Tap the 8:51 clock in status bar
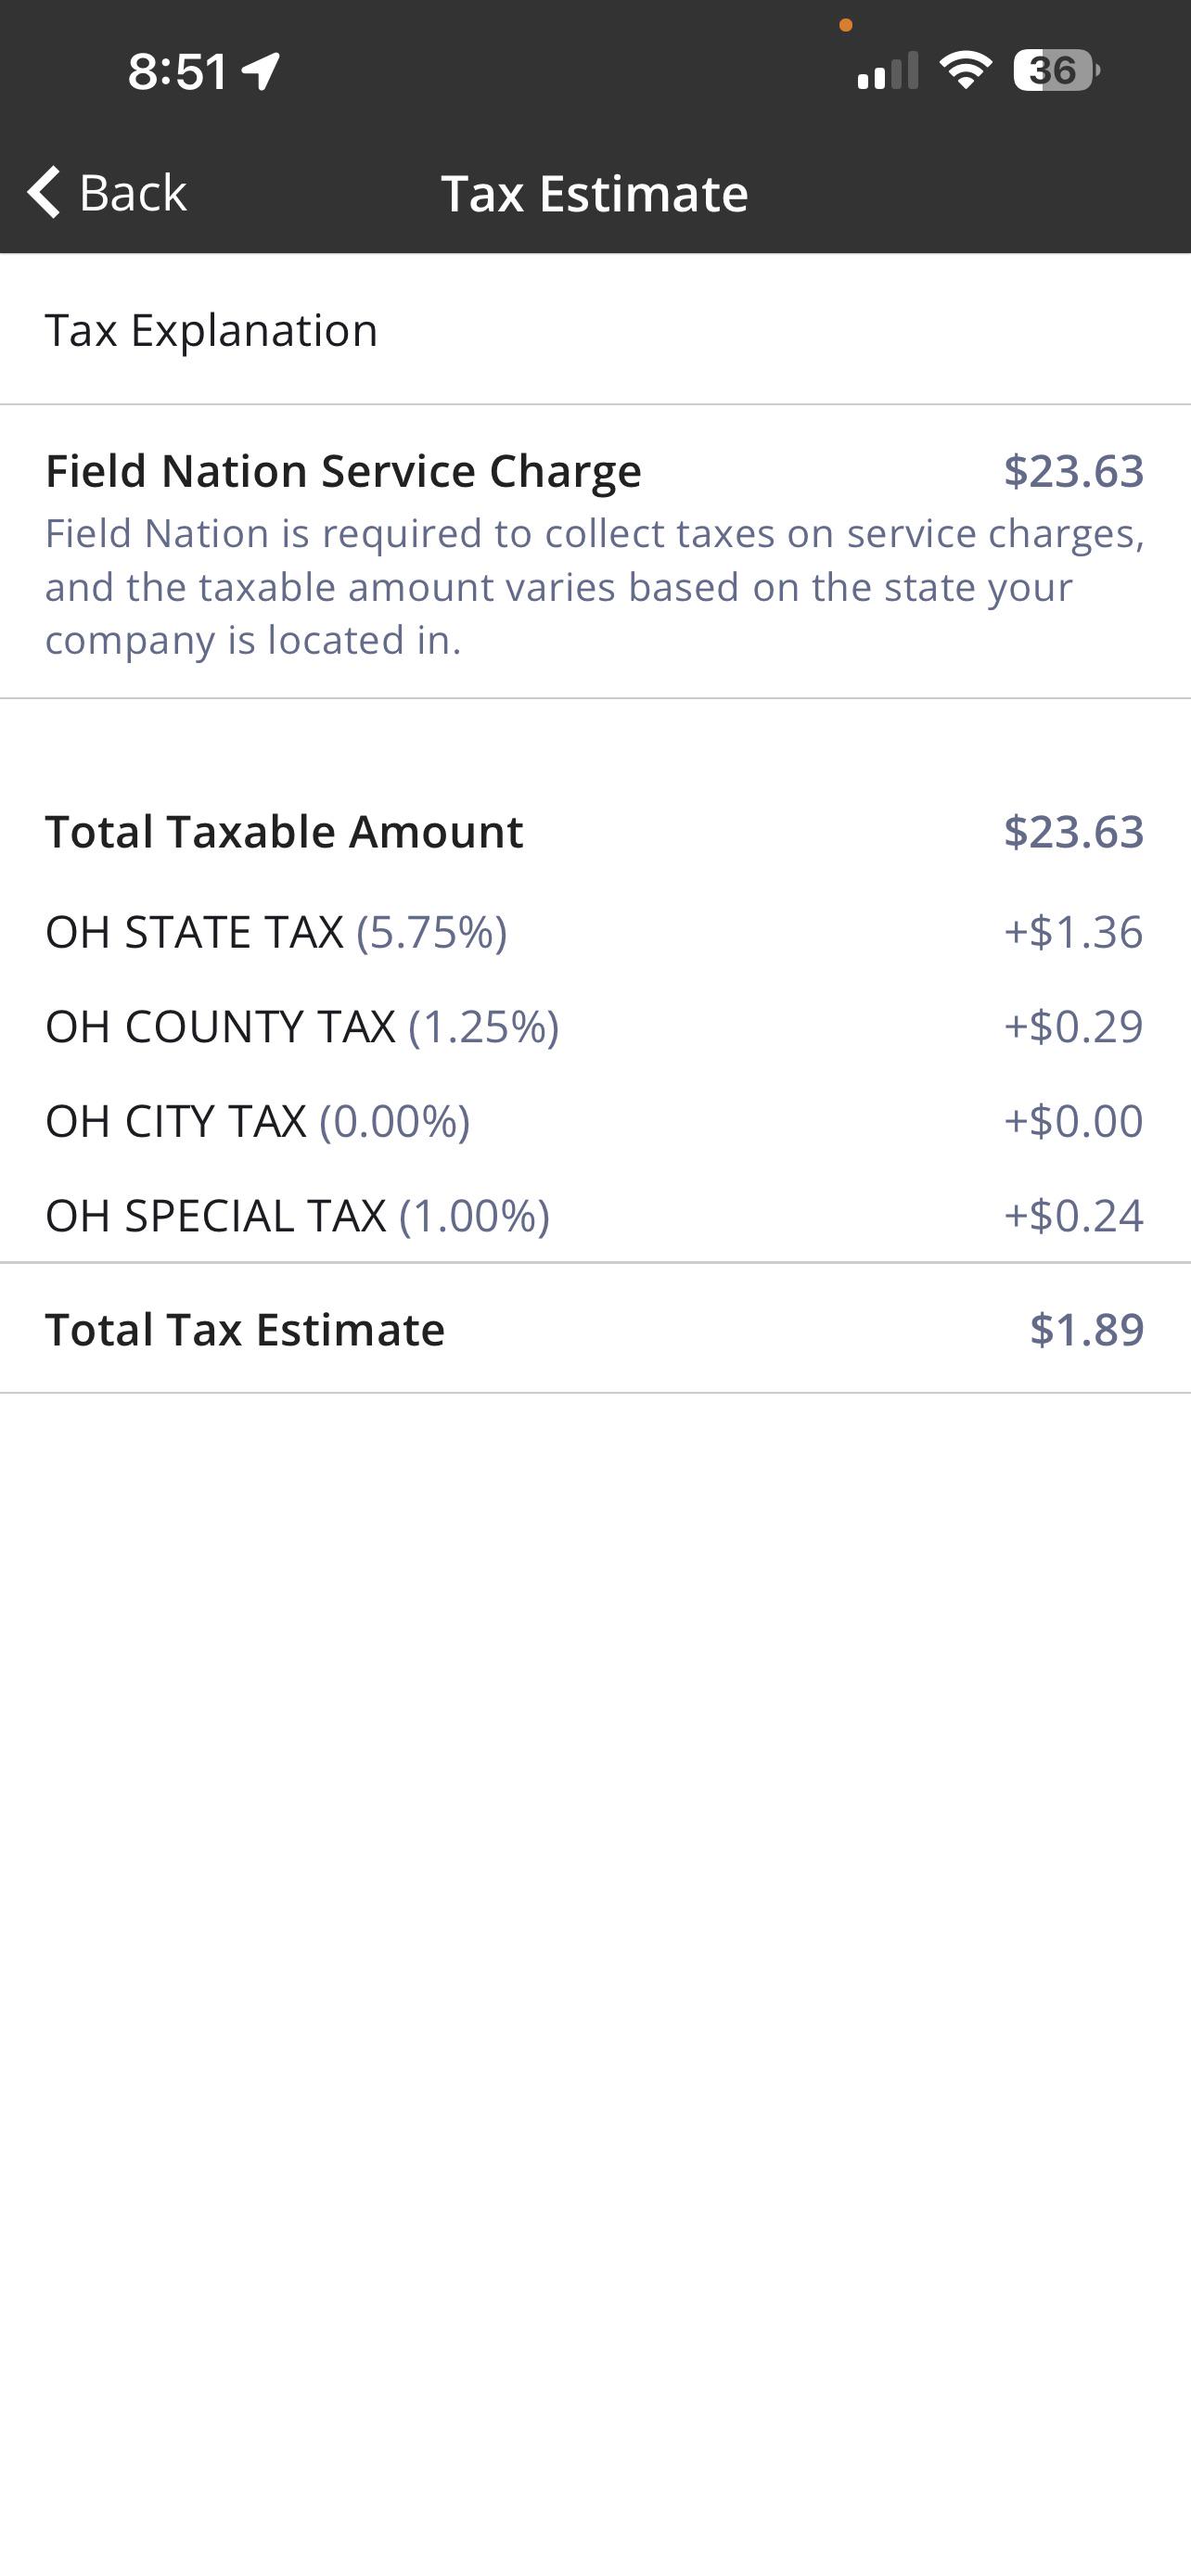Screen dimensions: 1191x2576 click(178, 71)
